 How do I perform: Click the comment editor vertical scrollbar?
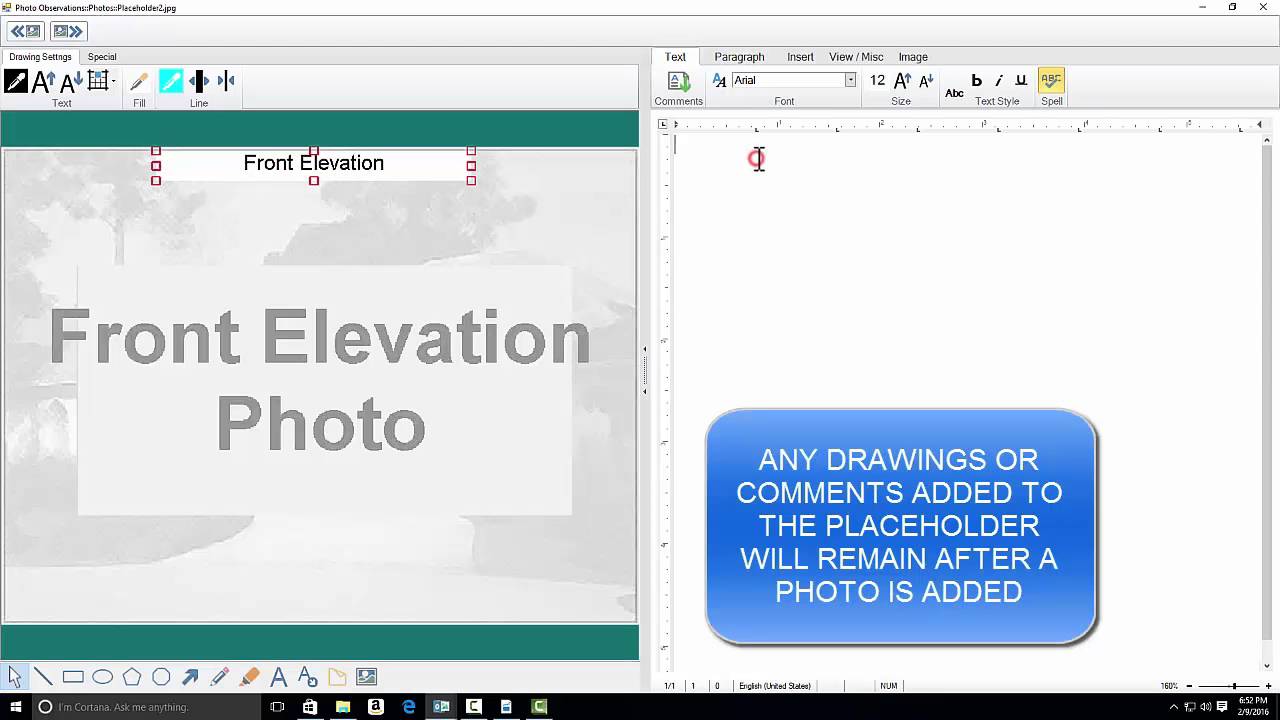coord(1267,400)
